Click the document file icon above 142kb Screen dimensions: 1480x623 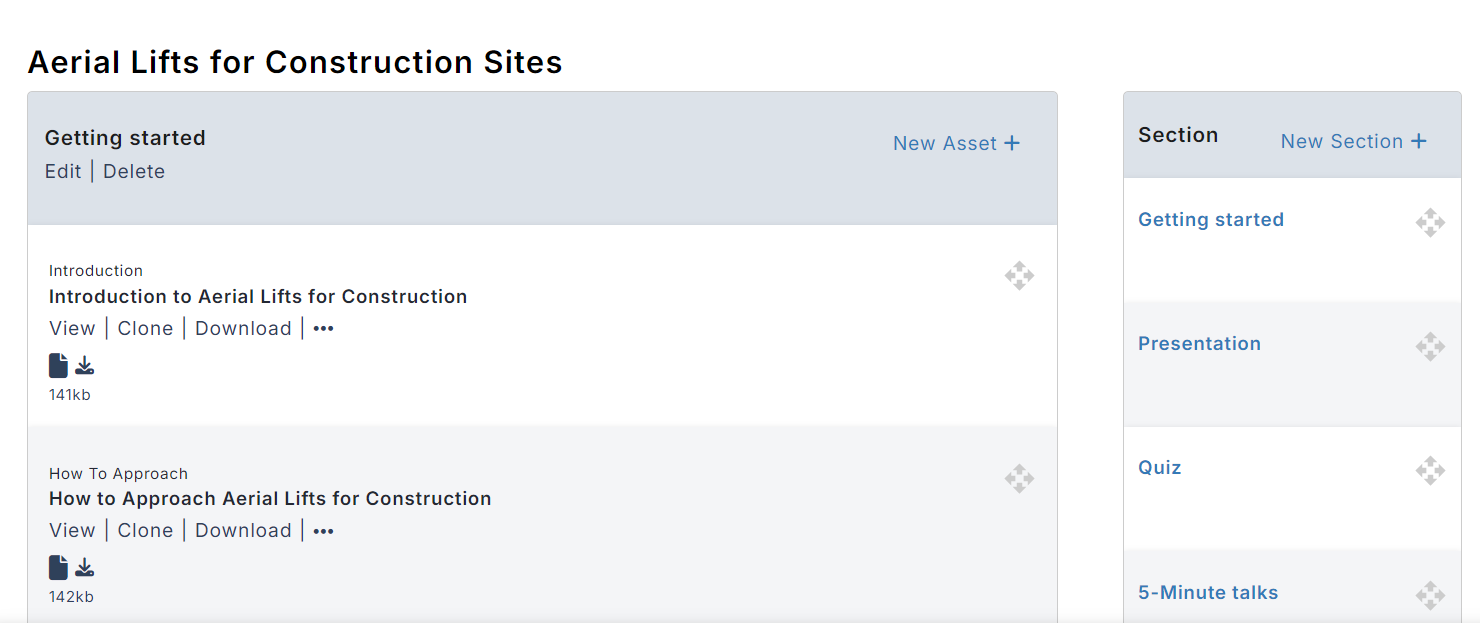tap(58, 568)
